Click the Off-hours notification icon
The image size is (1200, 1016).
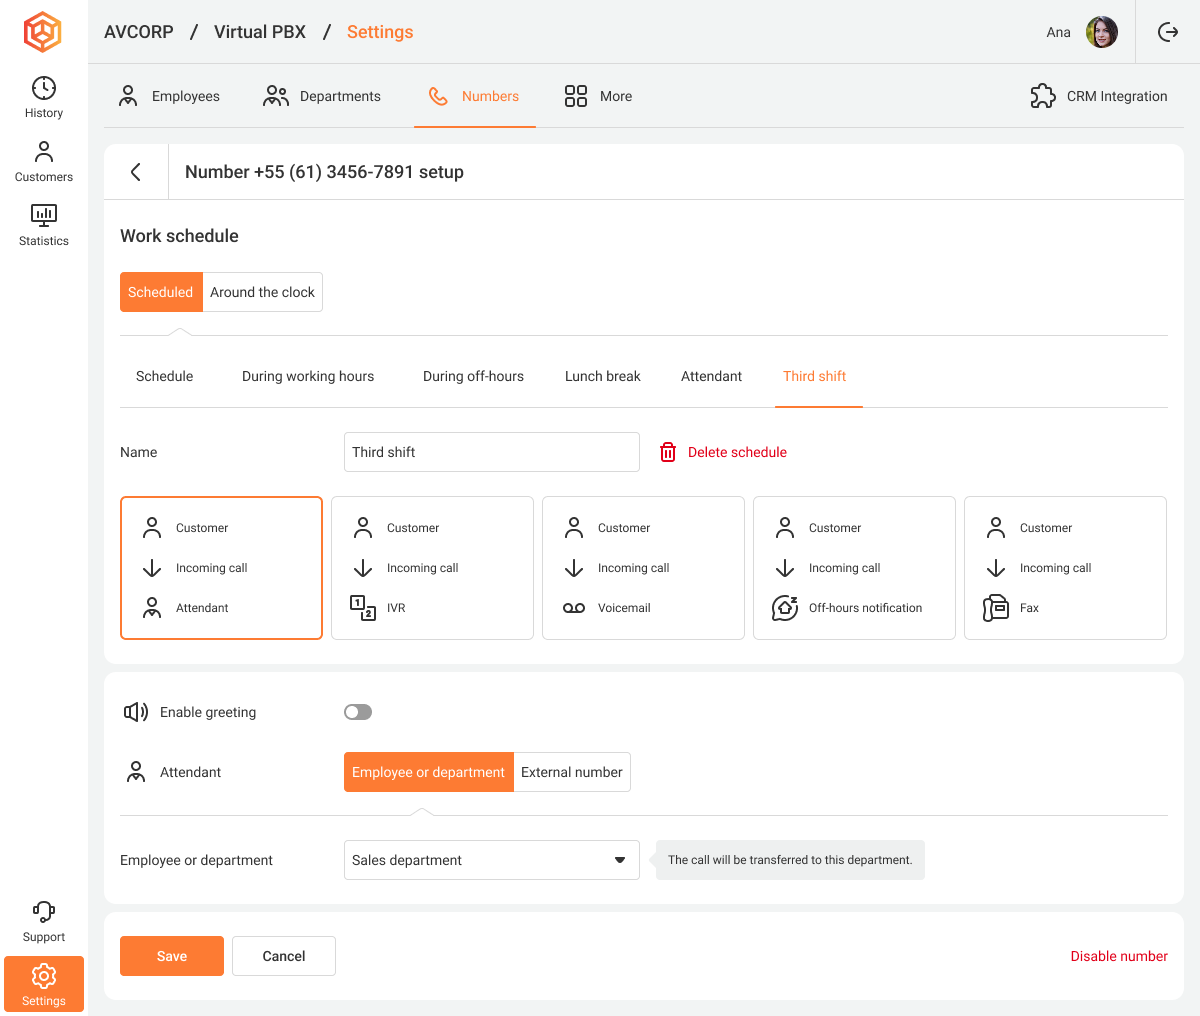[x=785, y=608]
